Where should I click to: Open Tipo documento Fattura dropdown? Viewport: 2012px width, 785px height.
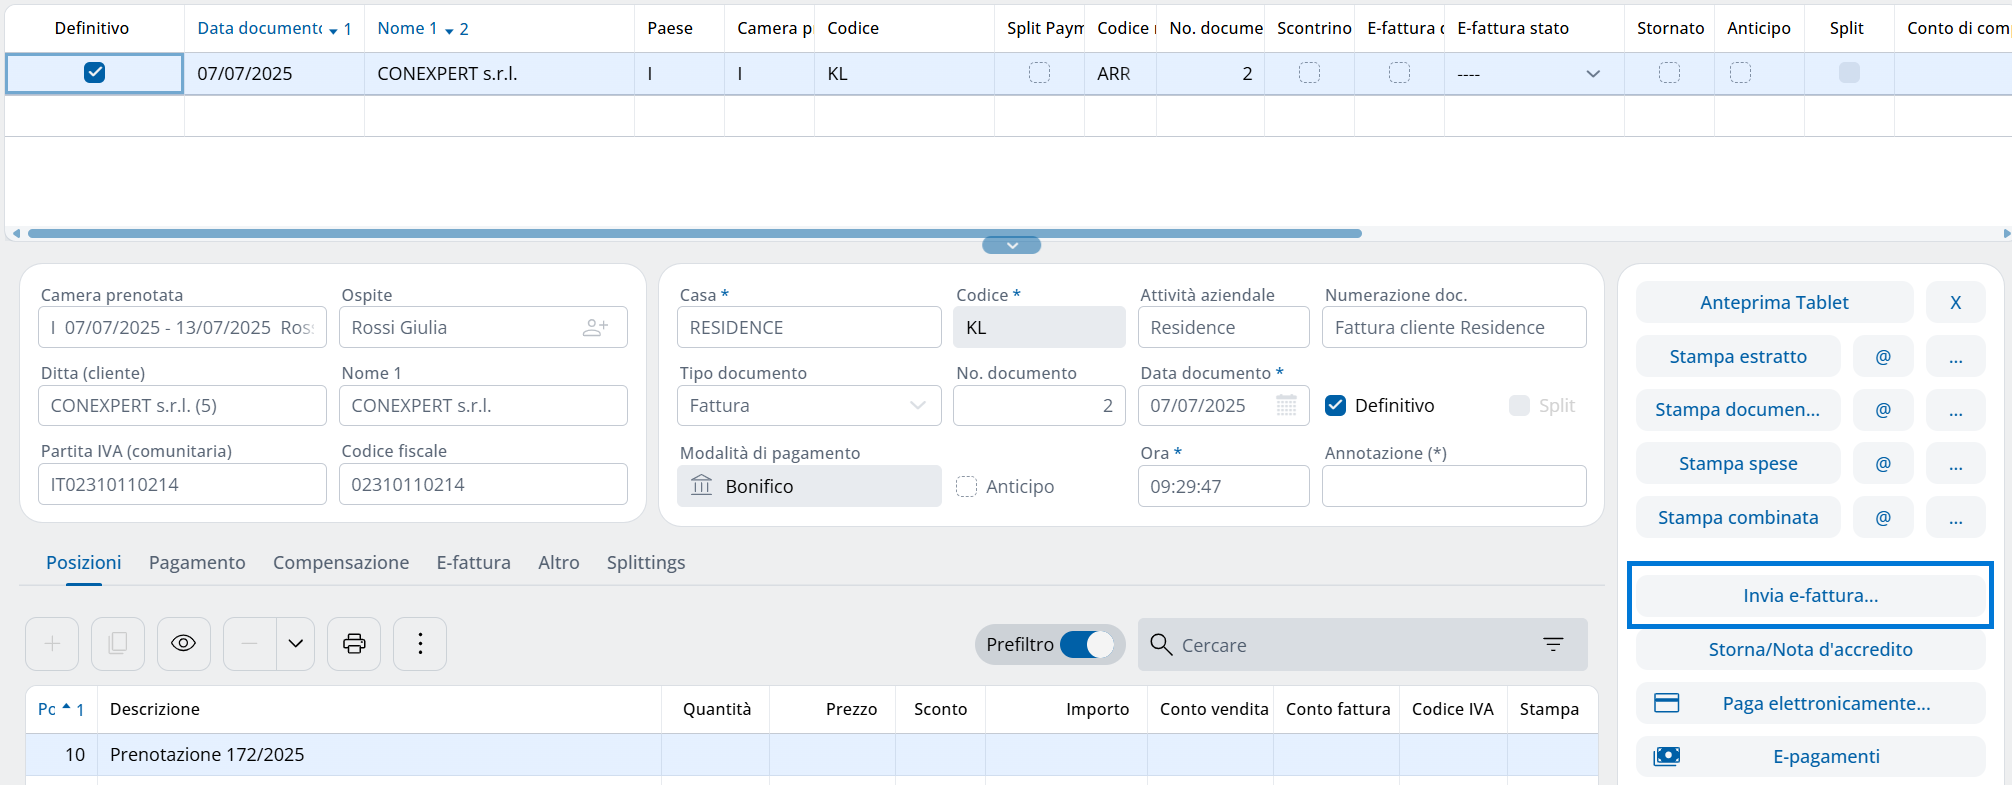[809, 406]
